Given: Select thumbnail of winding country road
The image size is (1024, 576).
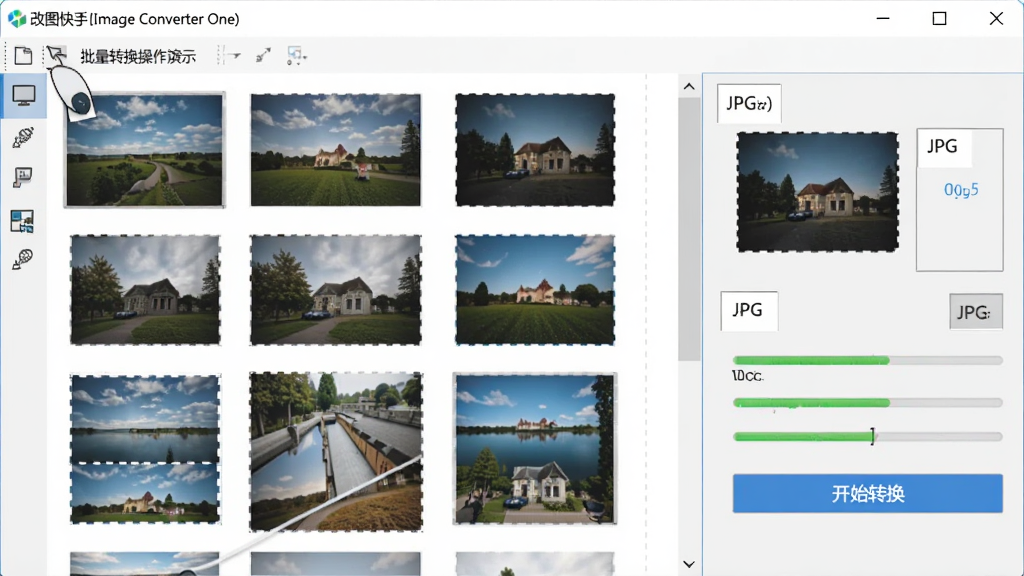Looking at the screenshot, I should [144, 150].
